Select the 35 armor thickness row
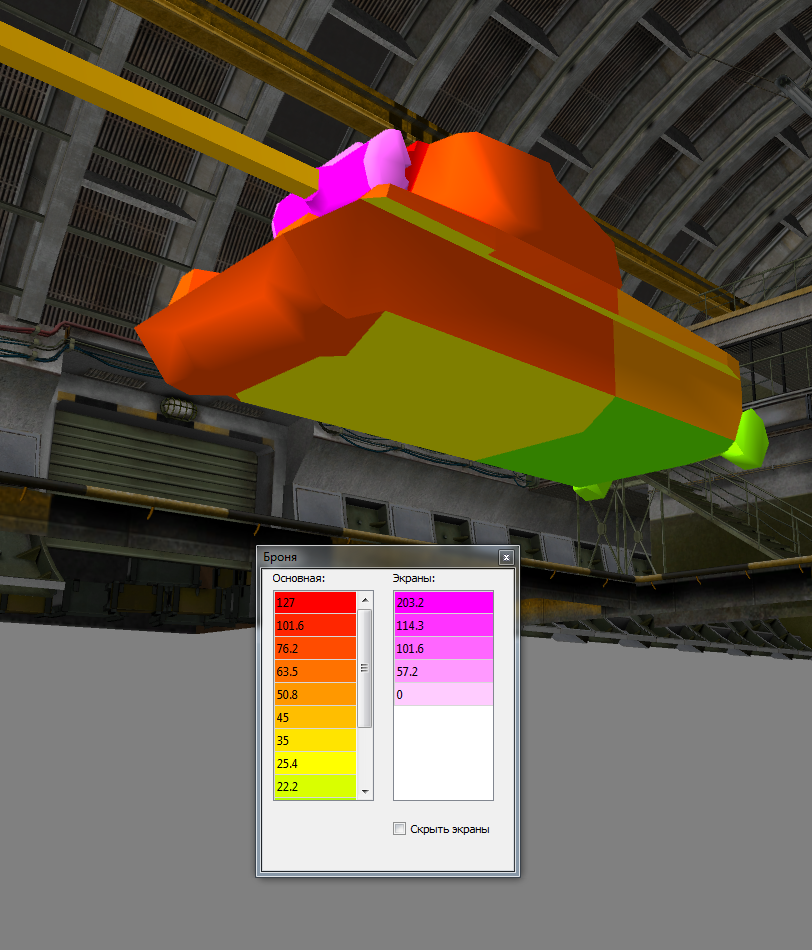 point(315,740)
